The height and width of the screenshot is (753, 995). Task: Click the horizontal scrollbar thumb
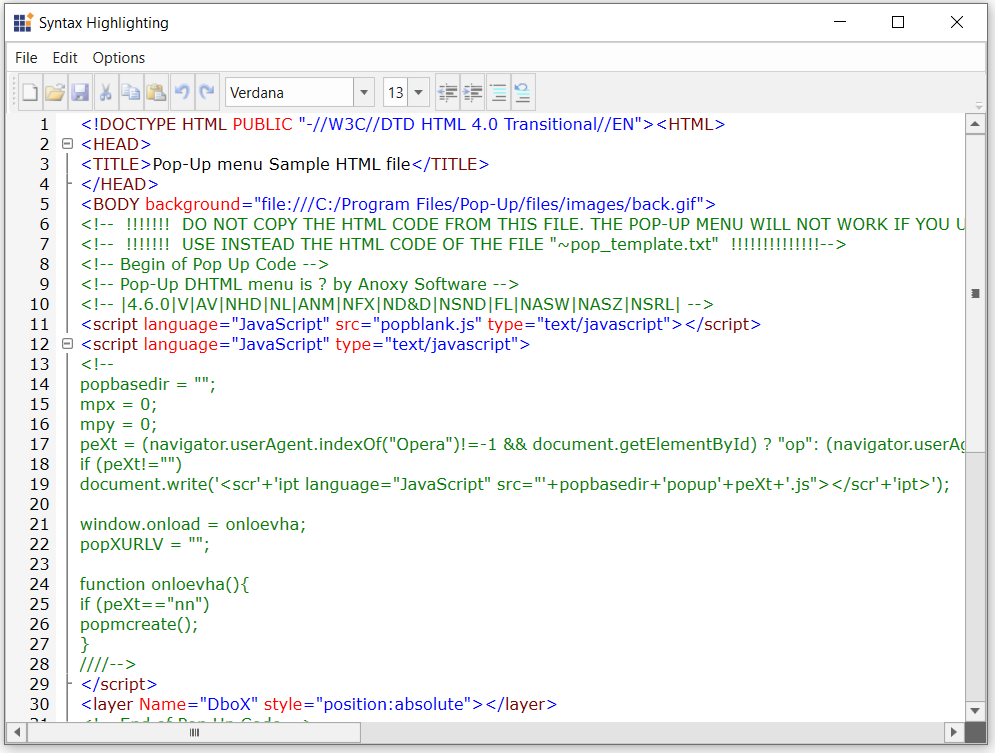pos(194,732)
